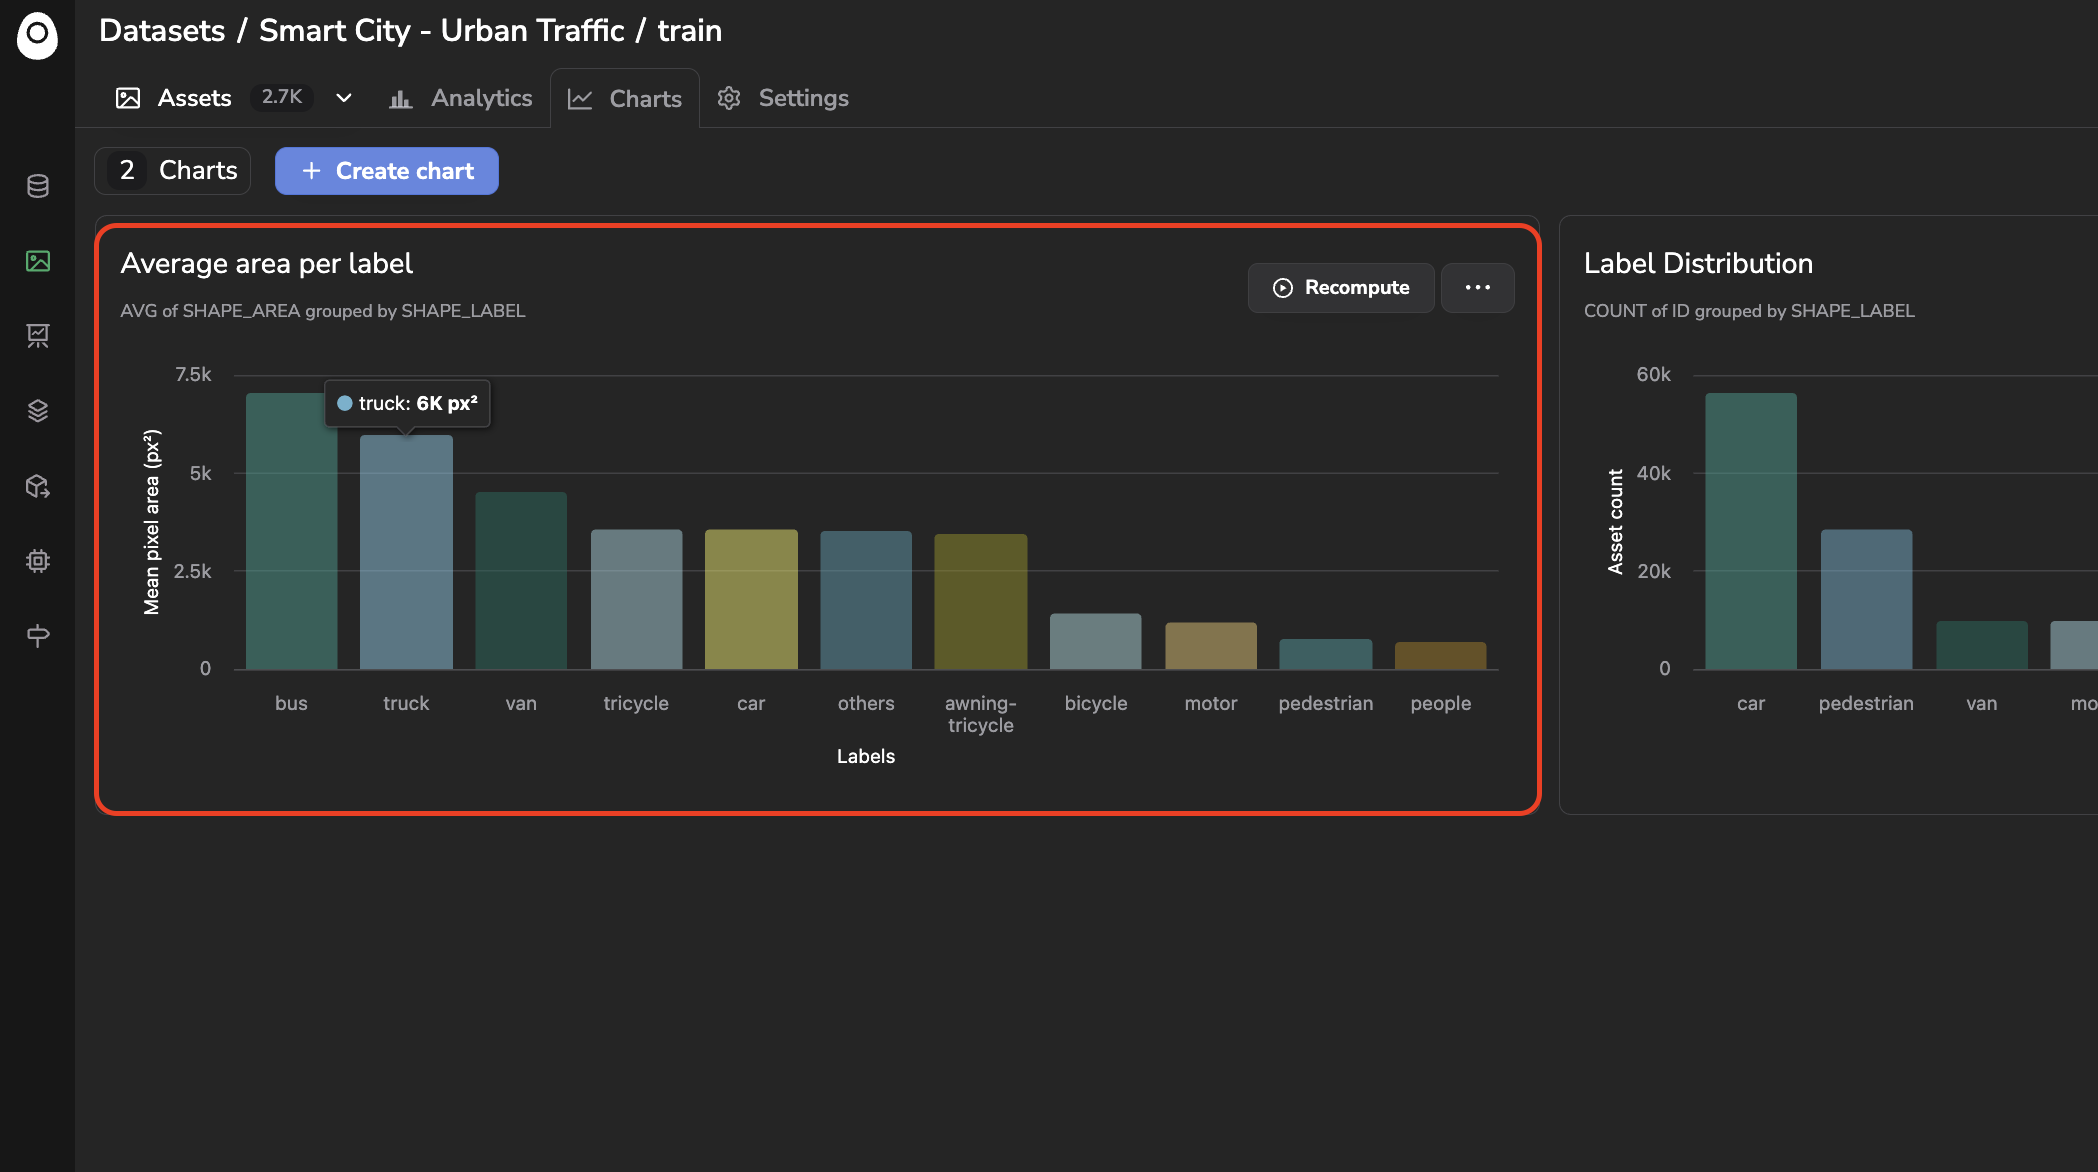The height and width of the screenshot is (1172, 2098).
Task: Open the datasets database icon in sidebar
Action: (x=38, y=186)
